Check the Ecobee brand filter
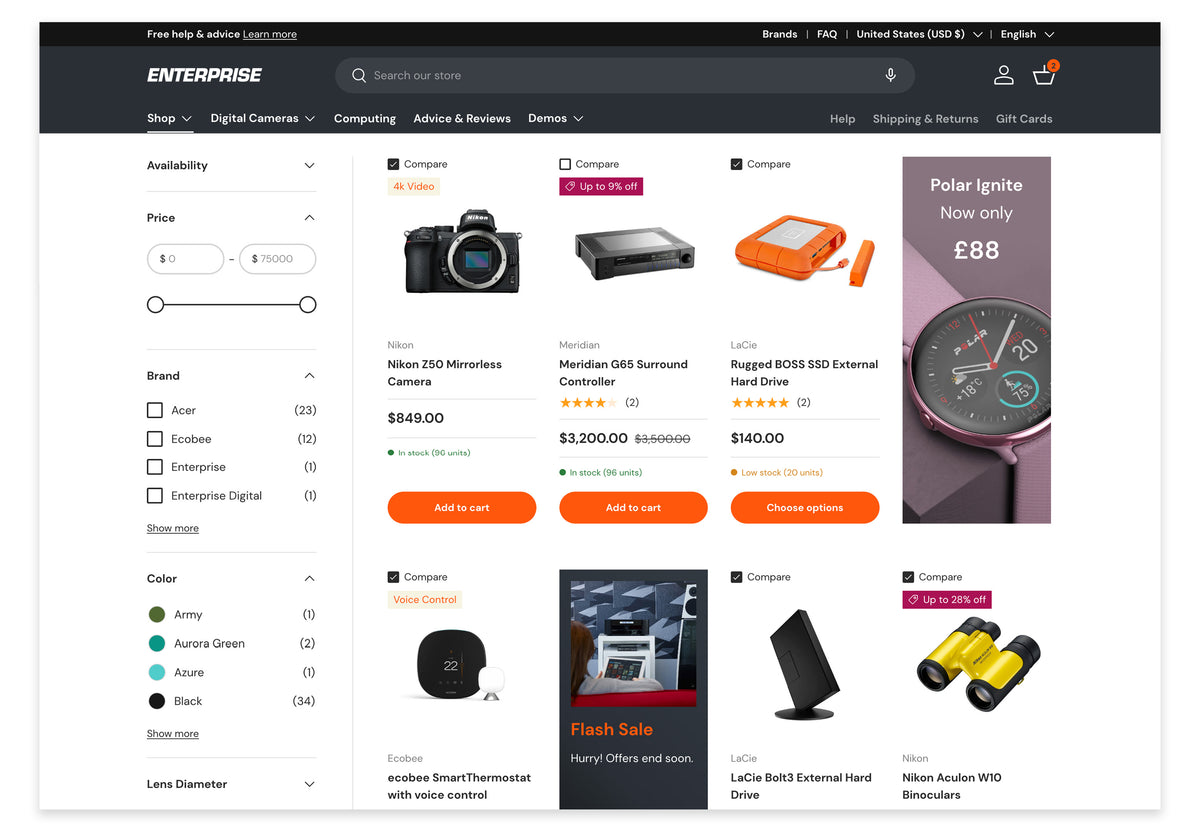This screenshot has height=831, width=1200. 155,439
